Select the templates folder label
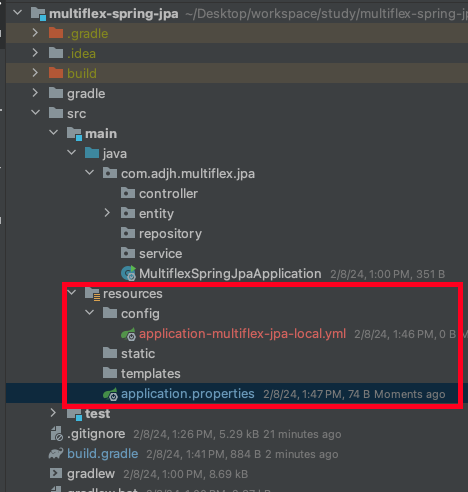Viewport: 468px width, 492px height. click(151, 374)
